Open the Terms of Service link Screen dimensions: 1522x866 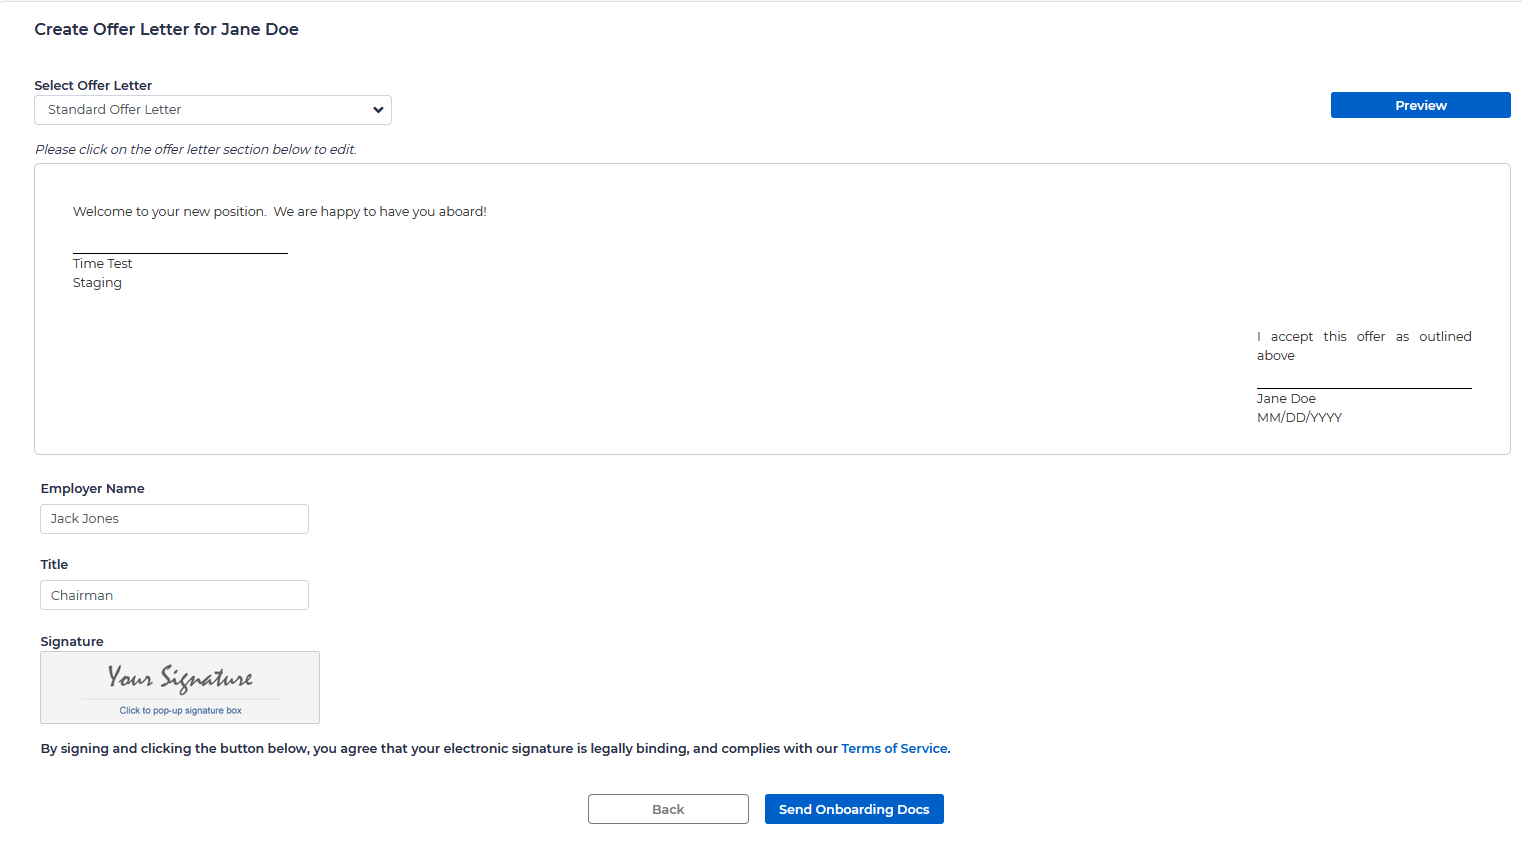click(894, 749)
